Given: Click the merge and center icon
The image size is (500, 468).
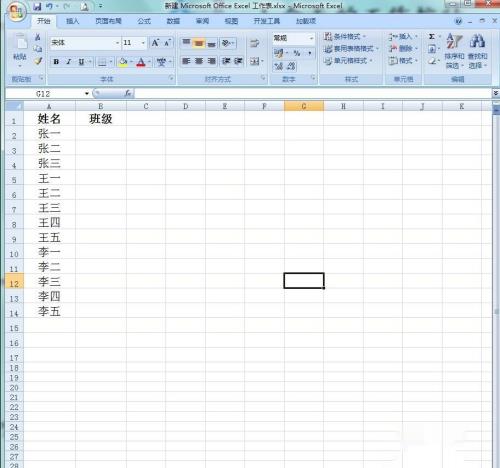Looking at the screenshot, I should [255, 61].
